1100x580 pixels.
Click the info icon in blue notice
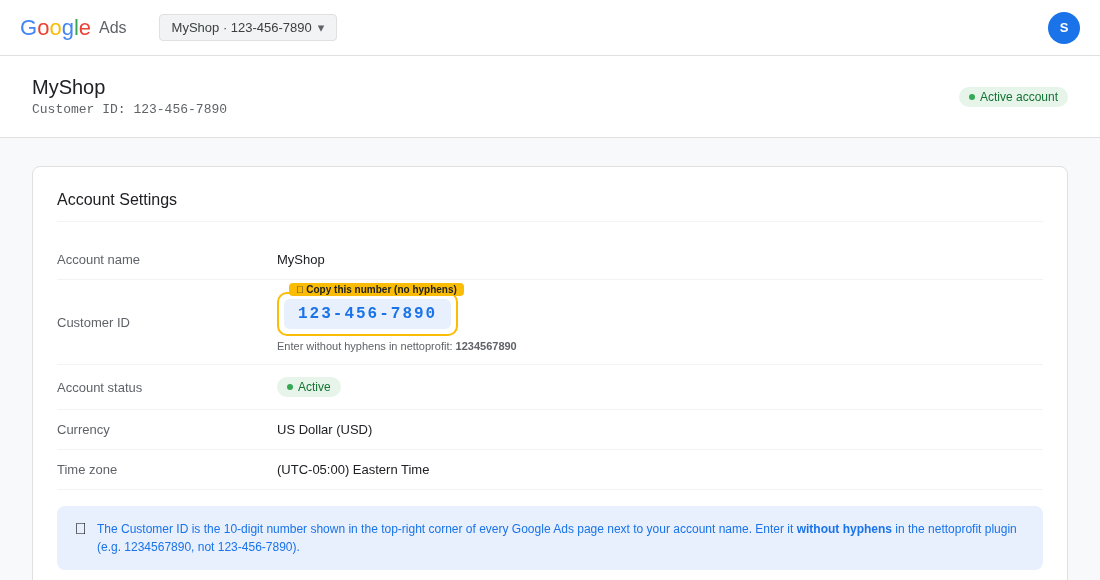tap(81, 529)
